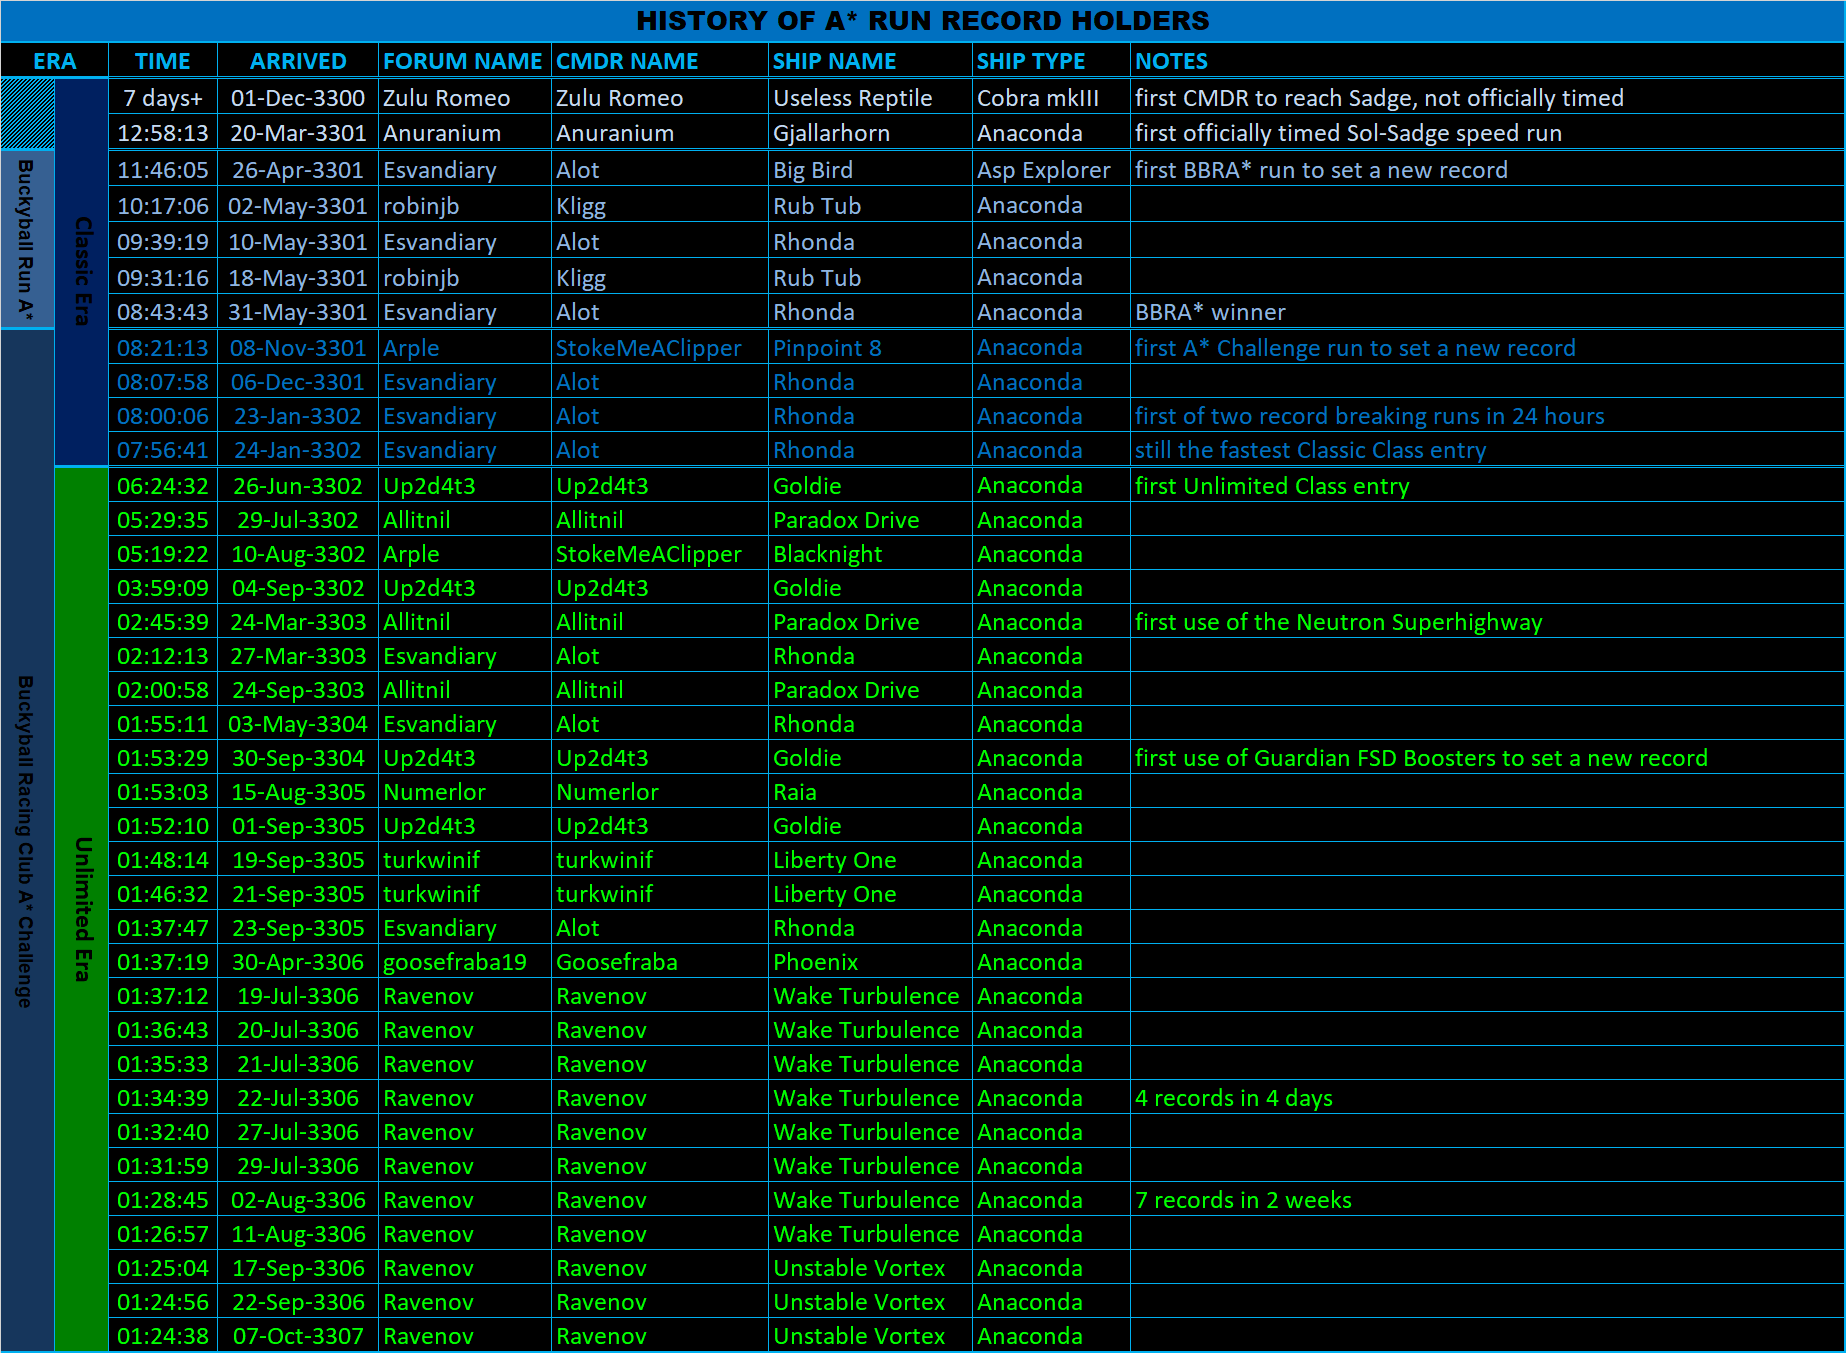Select the ERA column header

point(54,61)
